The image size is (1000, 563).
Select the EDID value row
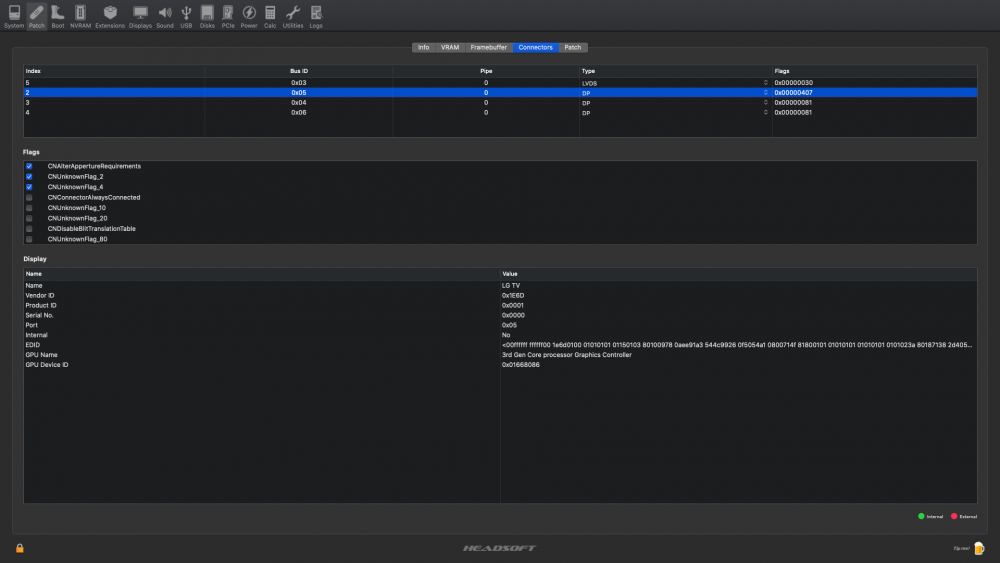tap(500, 345)
